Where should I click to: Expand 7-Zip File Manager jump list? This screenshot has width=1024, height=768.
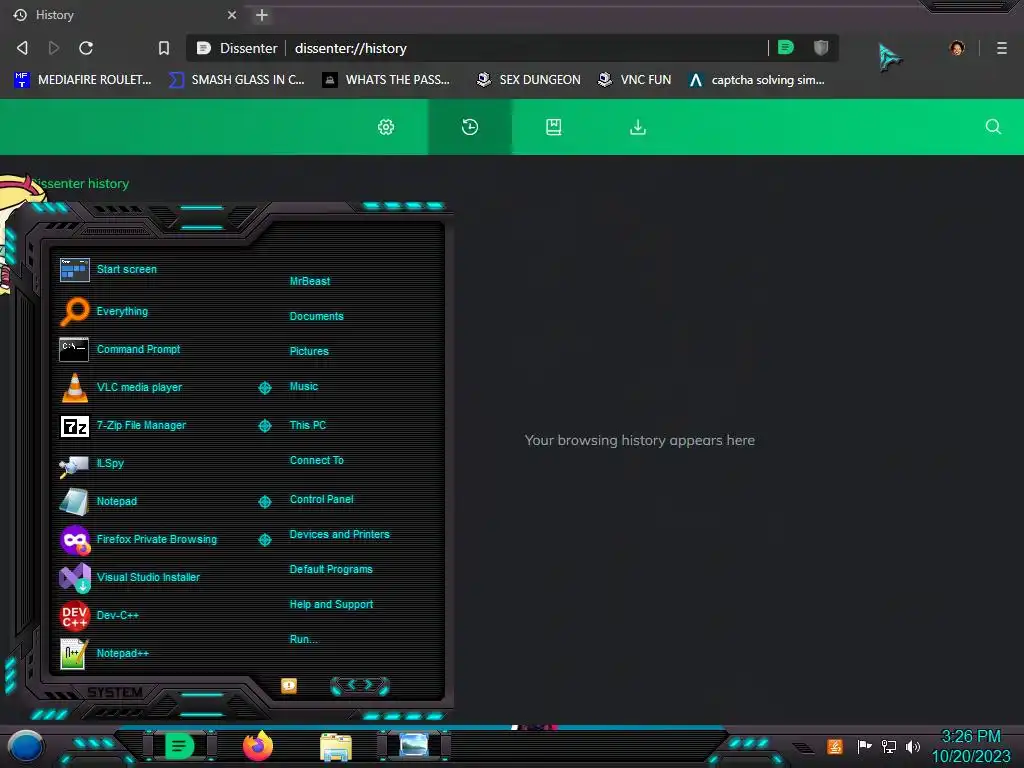(264, 426)
